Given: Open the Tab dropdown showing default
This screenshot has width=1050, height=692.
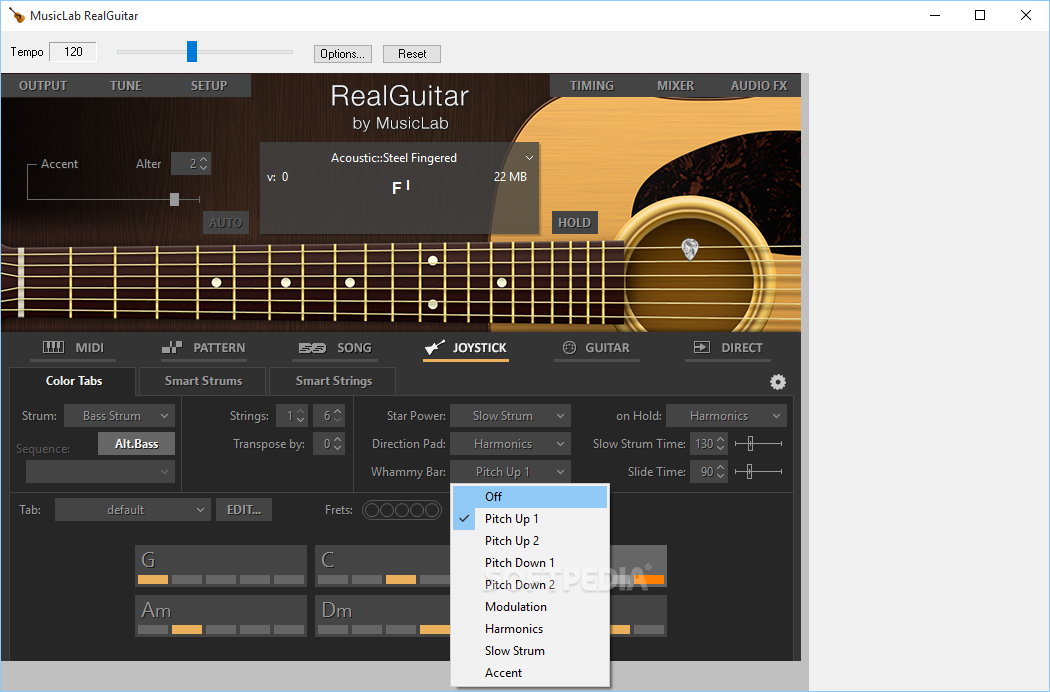Looking at the screenshot, I should [133, 510].
